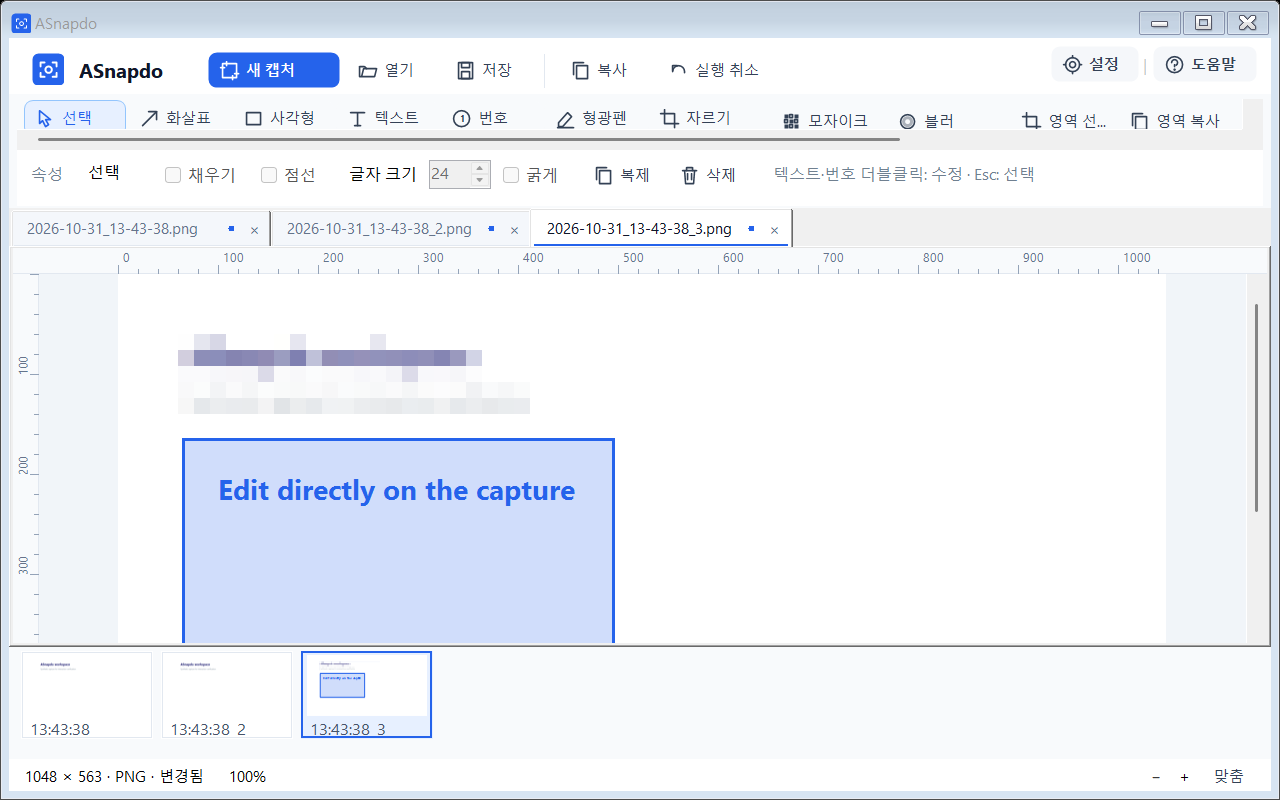Select the 블러 blur tool
The width and height of the screenshot is (1280, 800).
926,121
